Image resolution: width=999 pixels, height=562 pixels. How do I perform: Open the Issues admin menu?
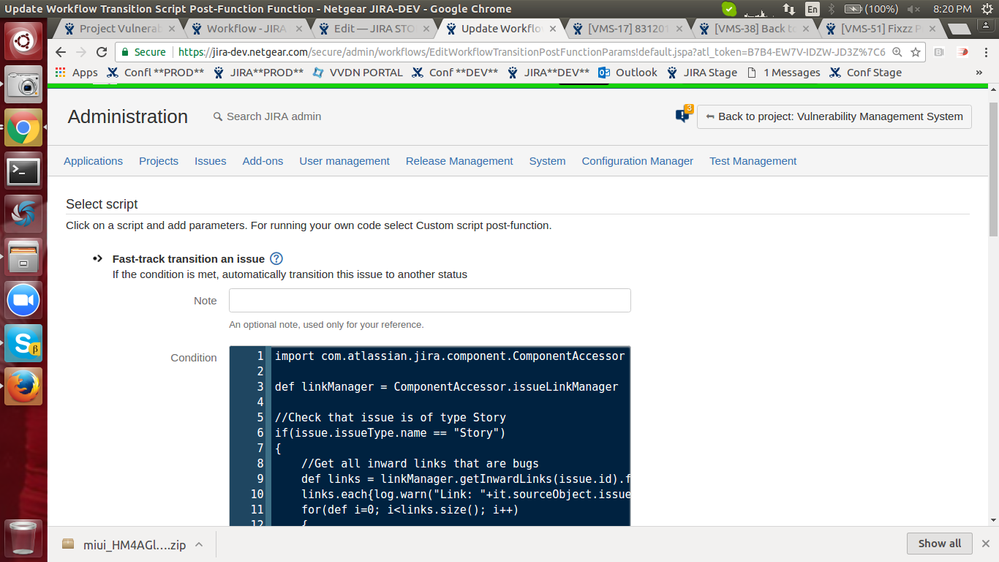(x=210, y=161)
